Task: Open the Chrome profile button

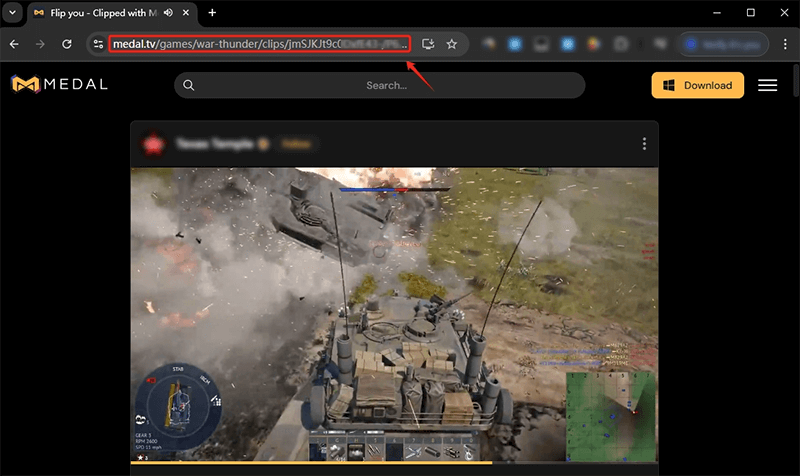Action: [x=723, y=44]
